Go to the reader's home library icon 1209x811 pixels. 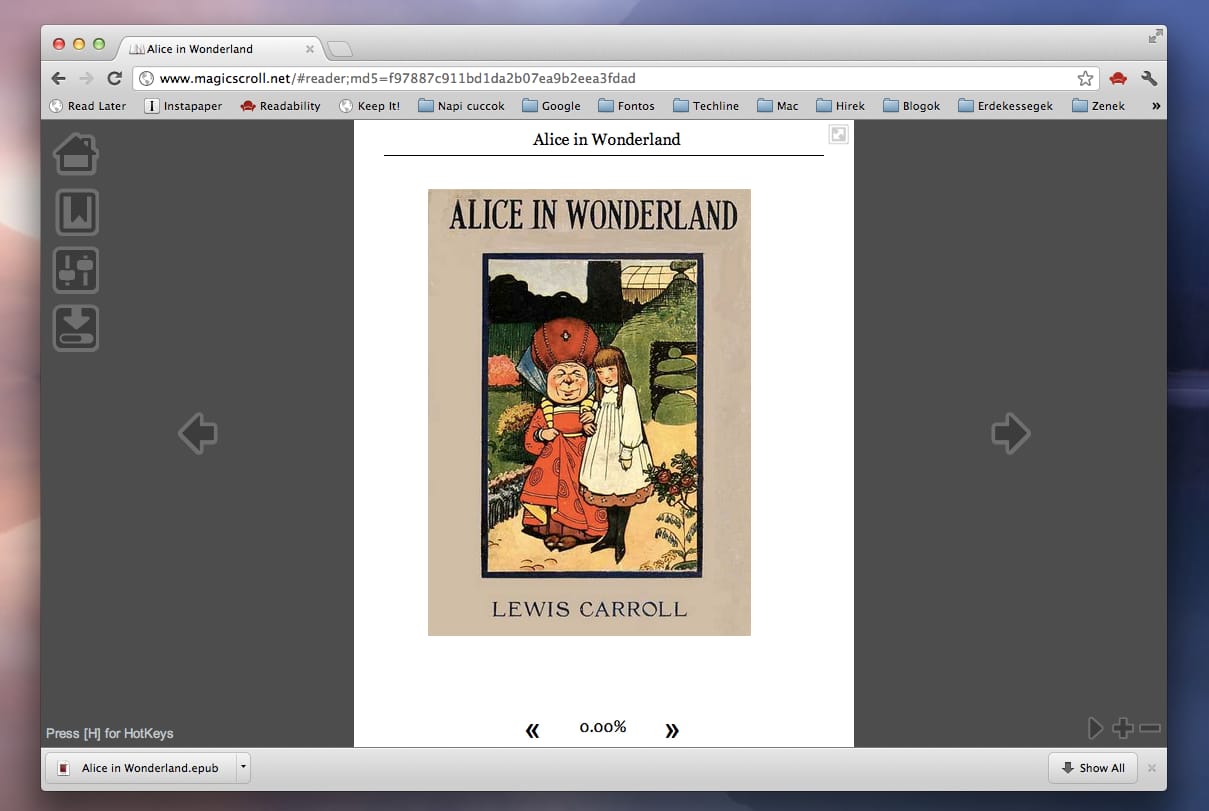(76, 154)
